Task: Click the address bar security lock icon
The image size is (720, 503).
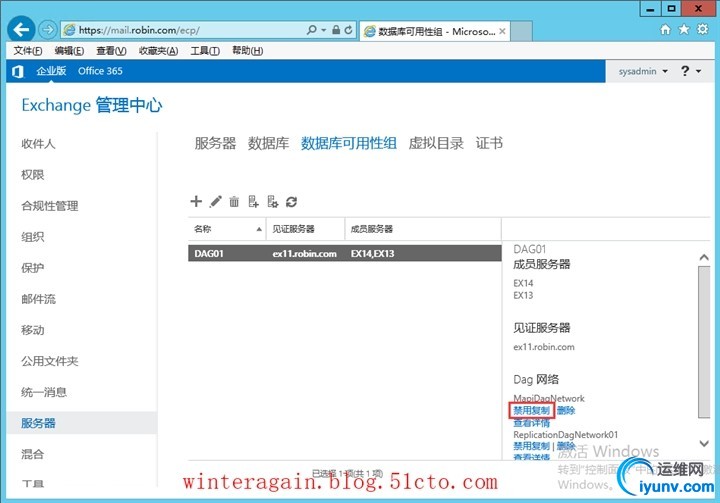Action: (x=336, y=30)
